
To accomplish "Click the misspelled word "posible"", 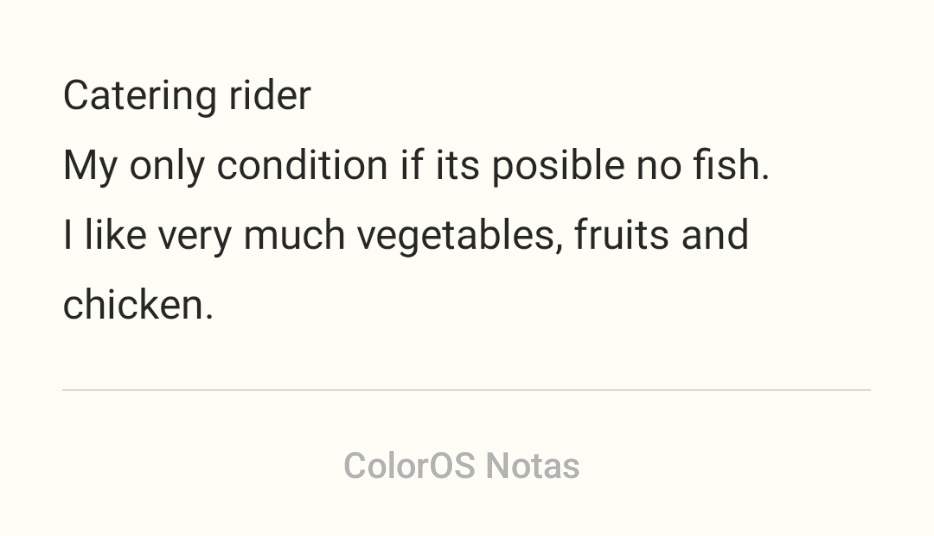I will pyautogui.click(x=558, y=165).
